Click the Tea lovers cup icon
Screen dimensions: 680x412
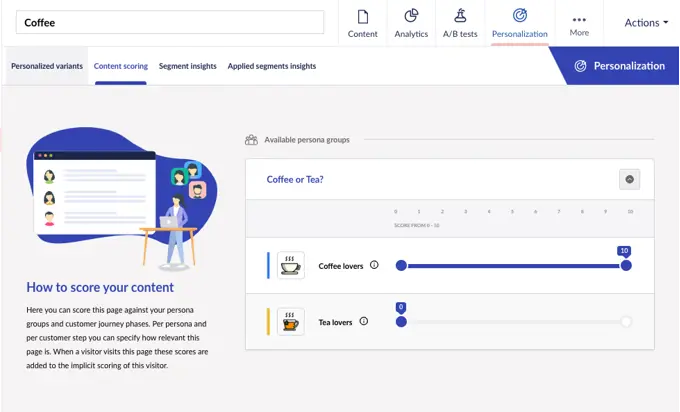click(x=291, y=321)
